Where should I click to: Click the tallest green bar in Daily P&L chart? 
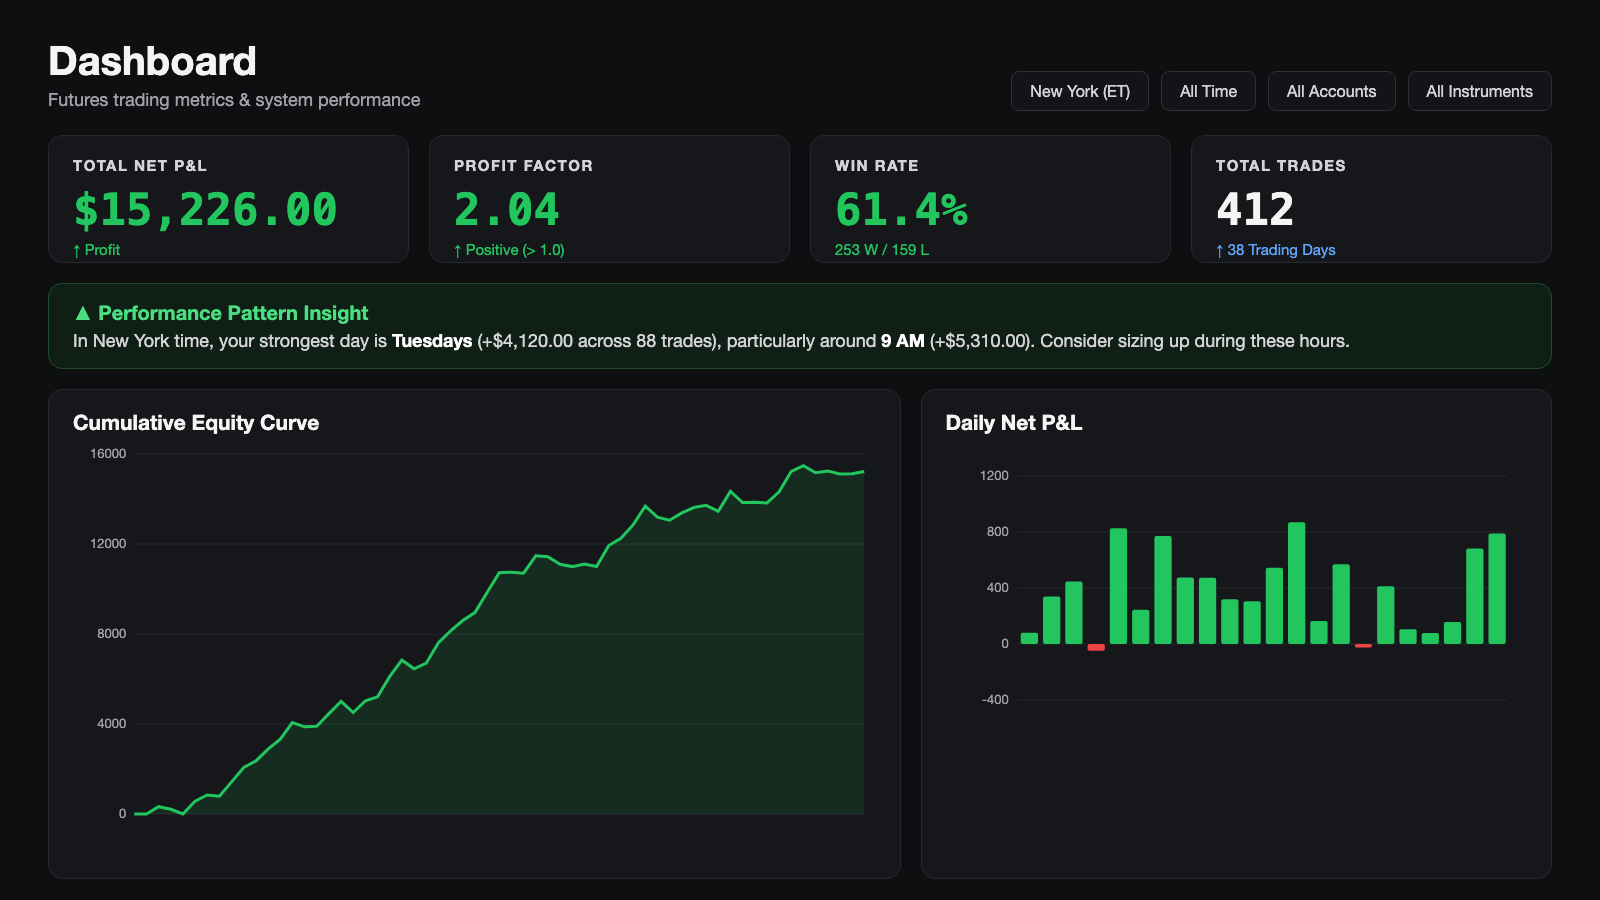(x=1297, y=583)
